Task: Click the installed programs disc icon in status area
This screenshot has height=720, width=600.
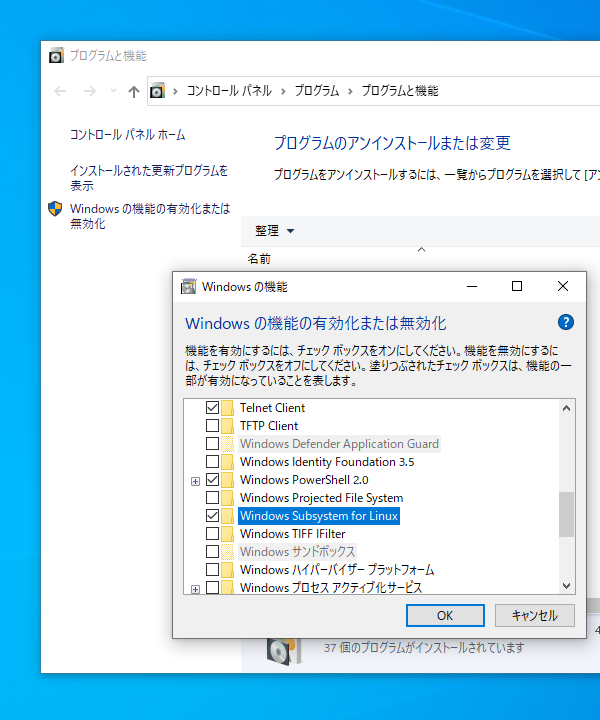Action: (x=284, y=651)
